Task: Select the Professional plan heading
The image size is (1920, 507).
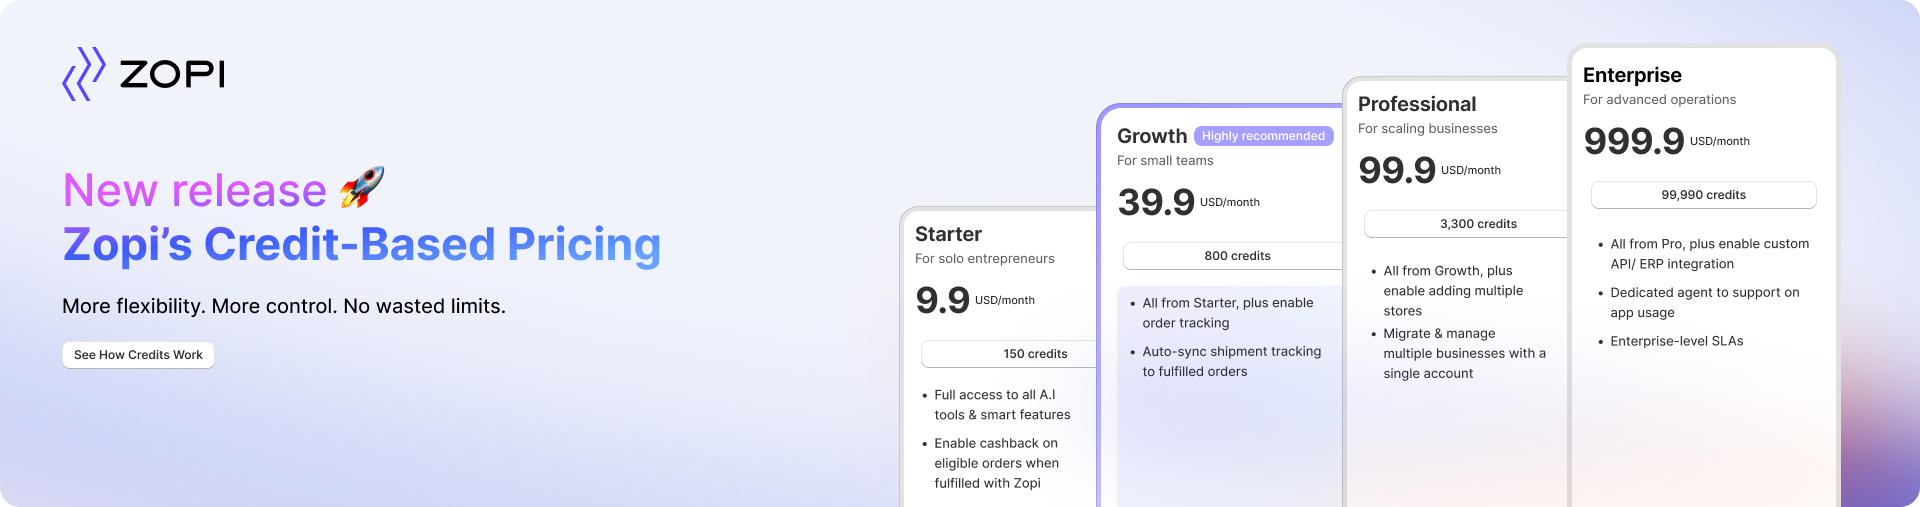Action: (x=1416, y=104)
